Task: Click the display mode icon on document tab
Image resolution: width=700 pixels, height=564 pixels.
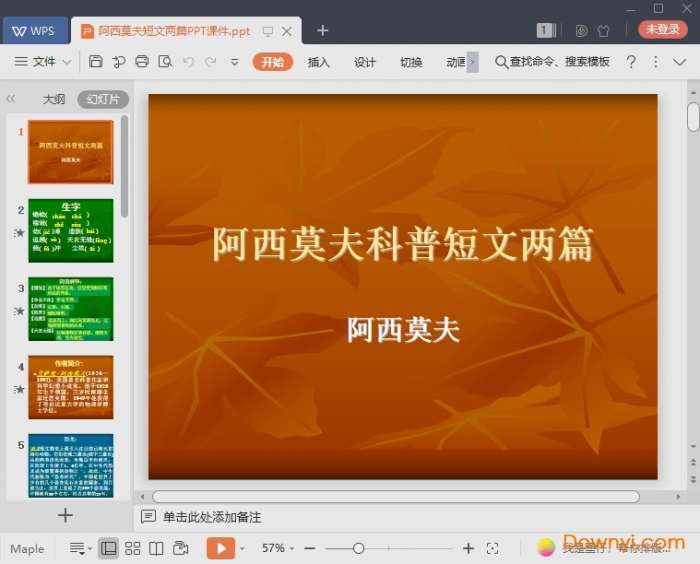Action: pyautogui.click(x=268, y=31)
